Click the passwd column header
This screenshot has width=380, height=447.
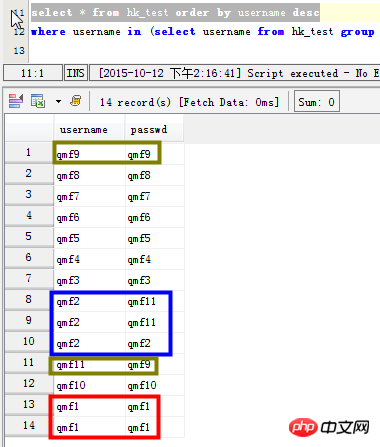pos(154,130)
